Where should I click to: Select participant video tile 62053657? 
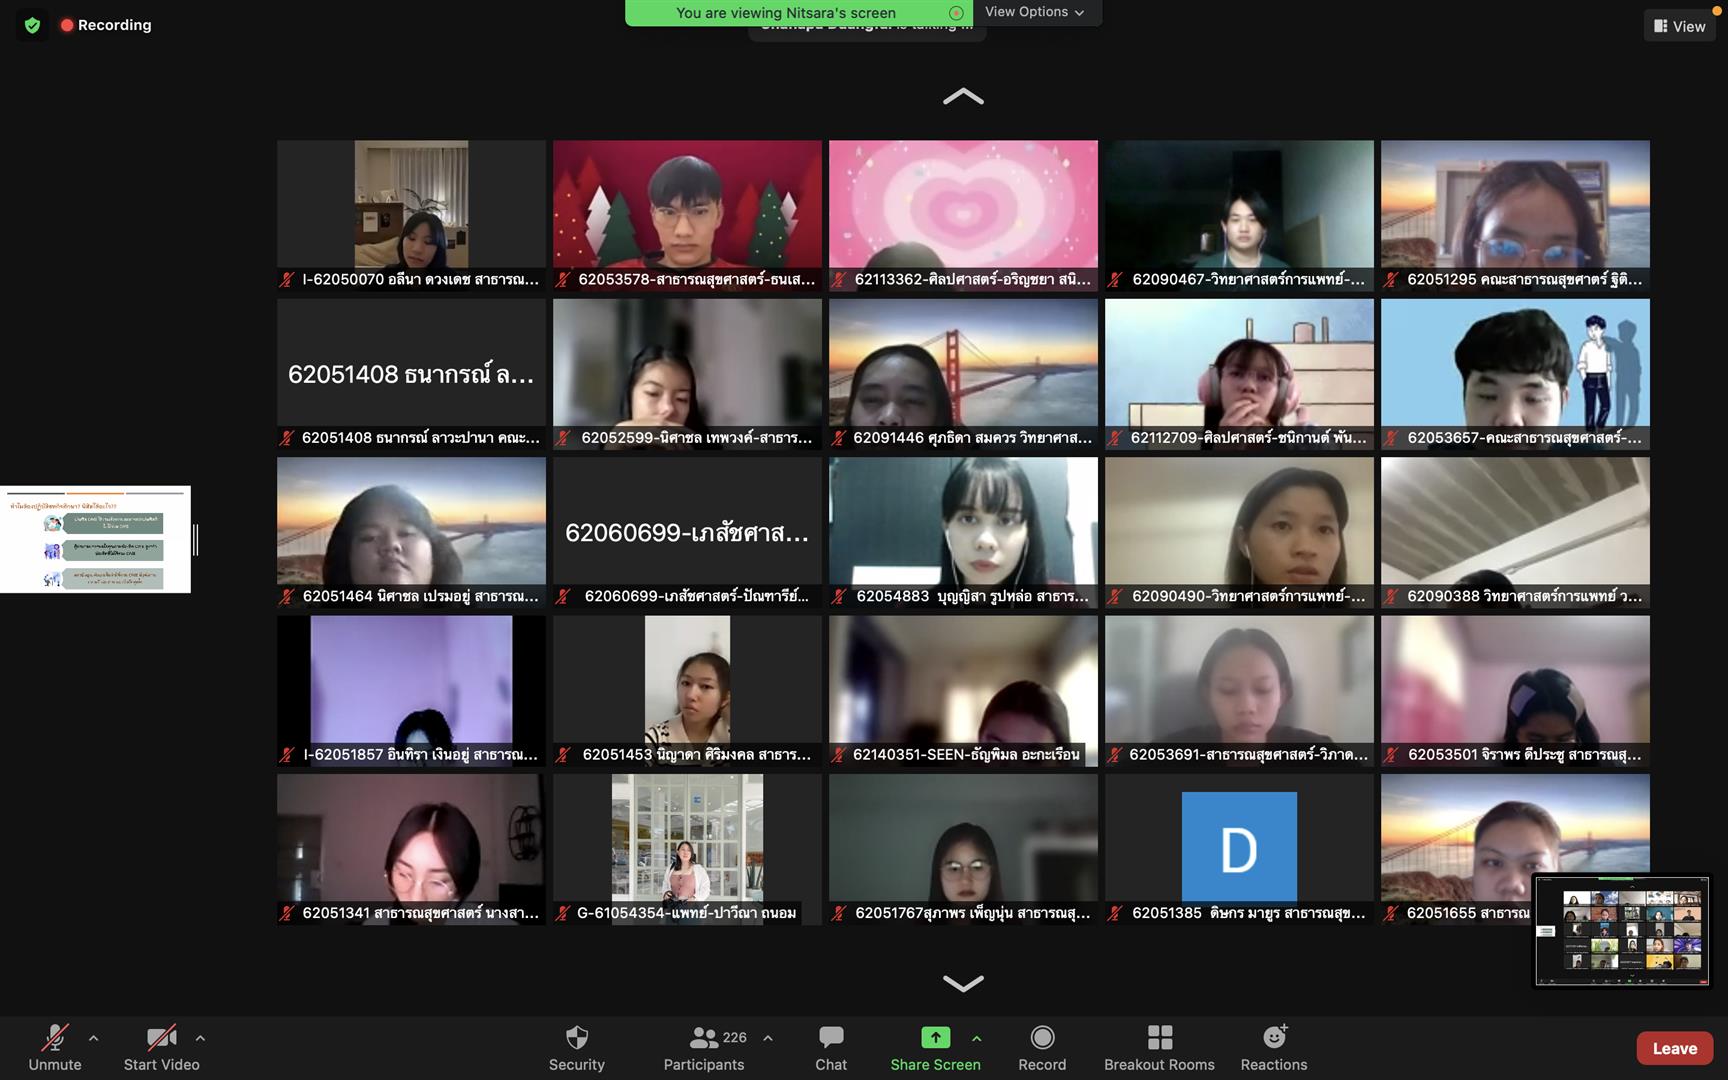point(1515,374)
